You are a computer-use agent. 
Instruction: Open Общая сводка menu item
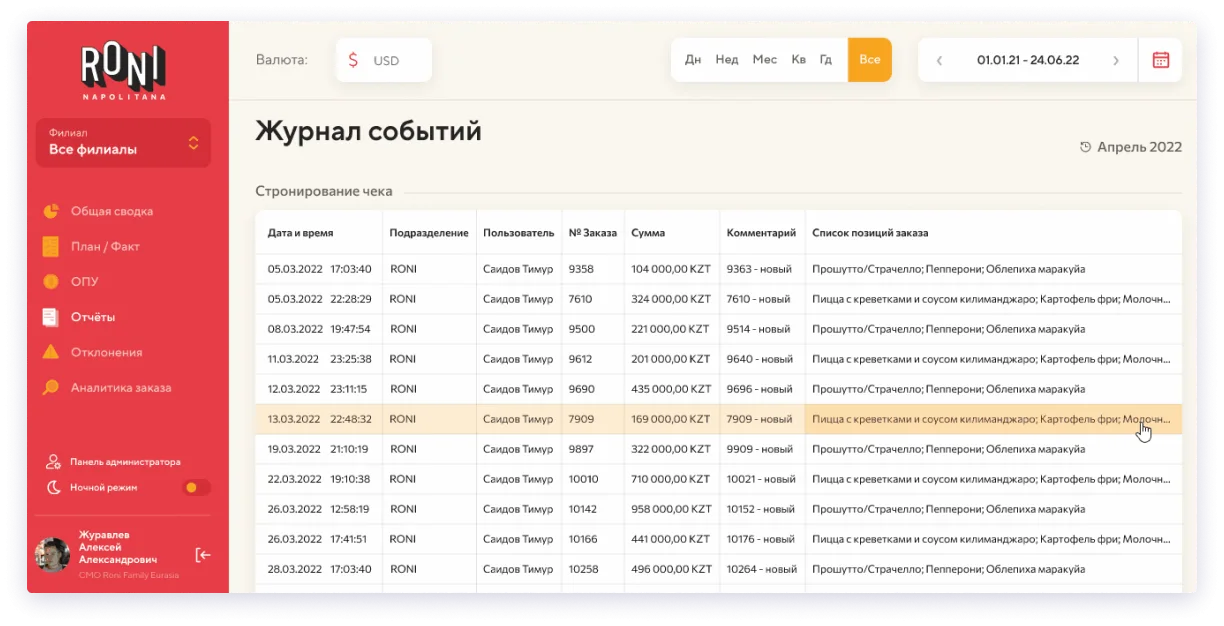tap(111, 211)
